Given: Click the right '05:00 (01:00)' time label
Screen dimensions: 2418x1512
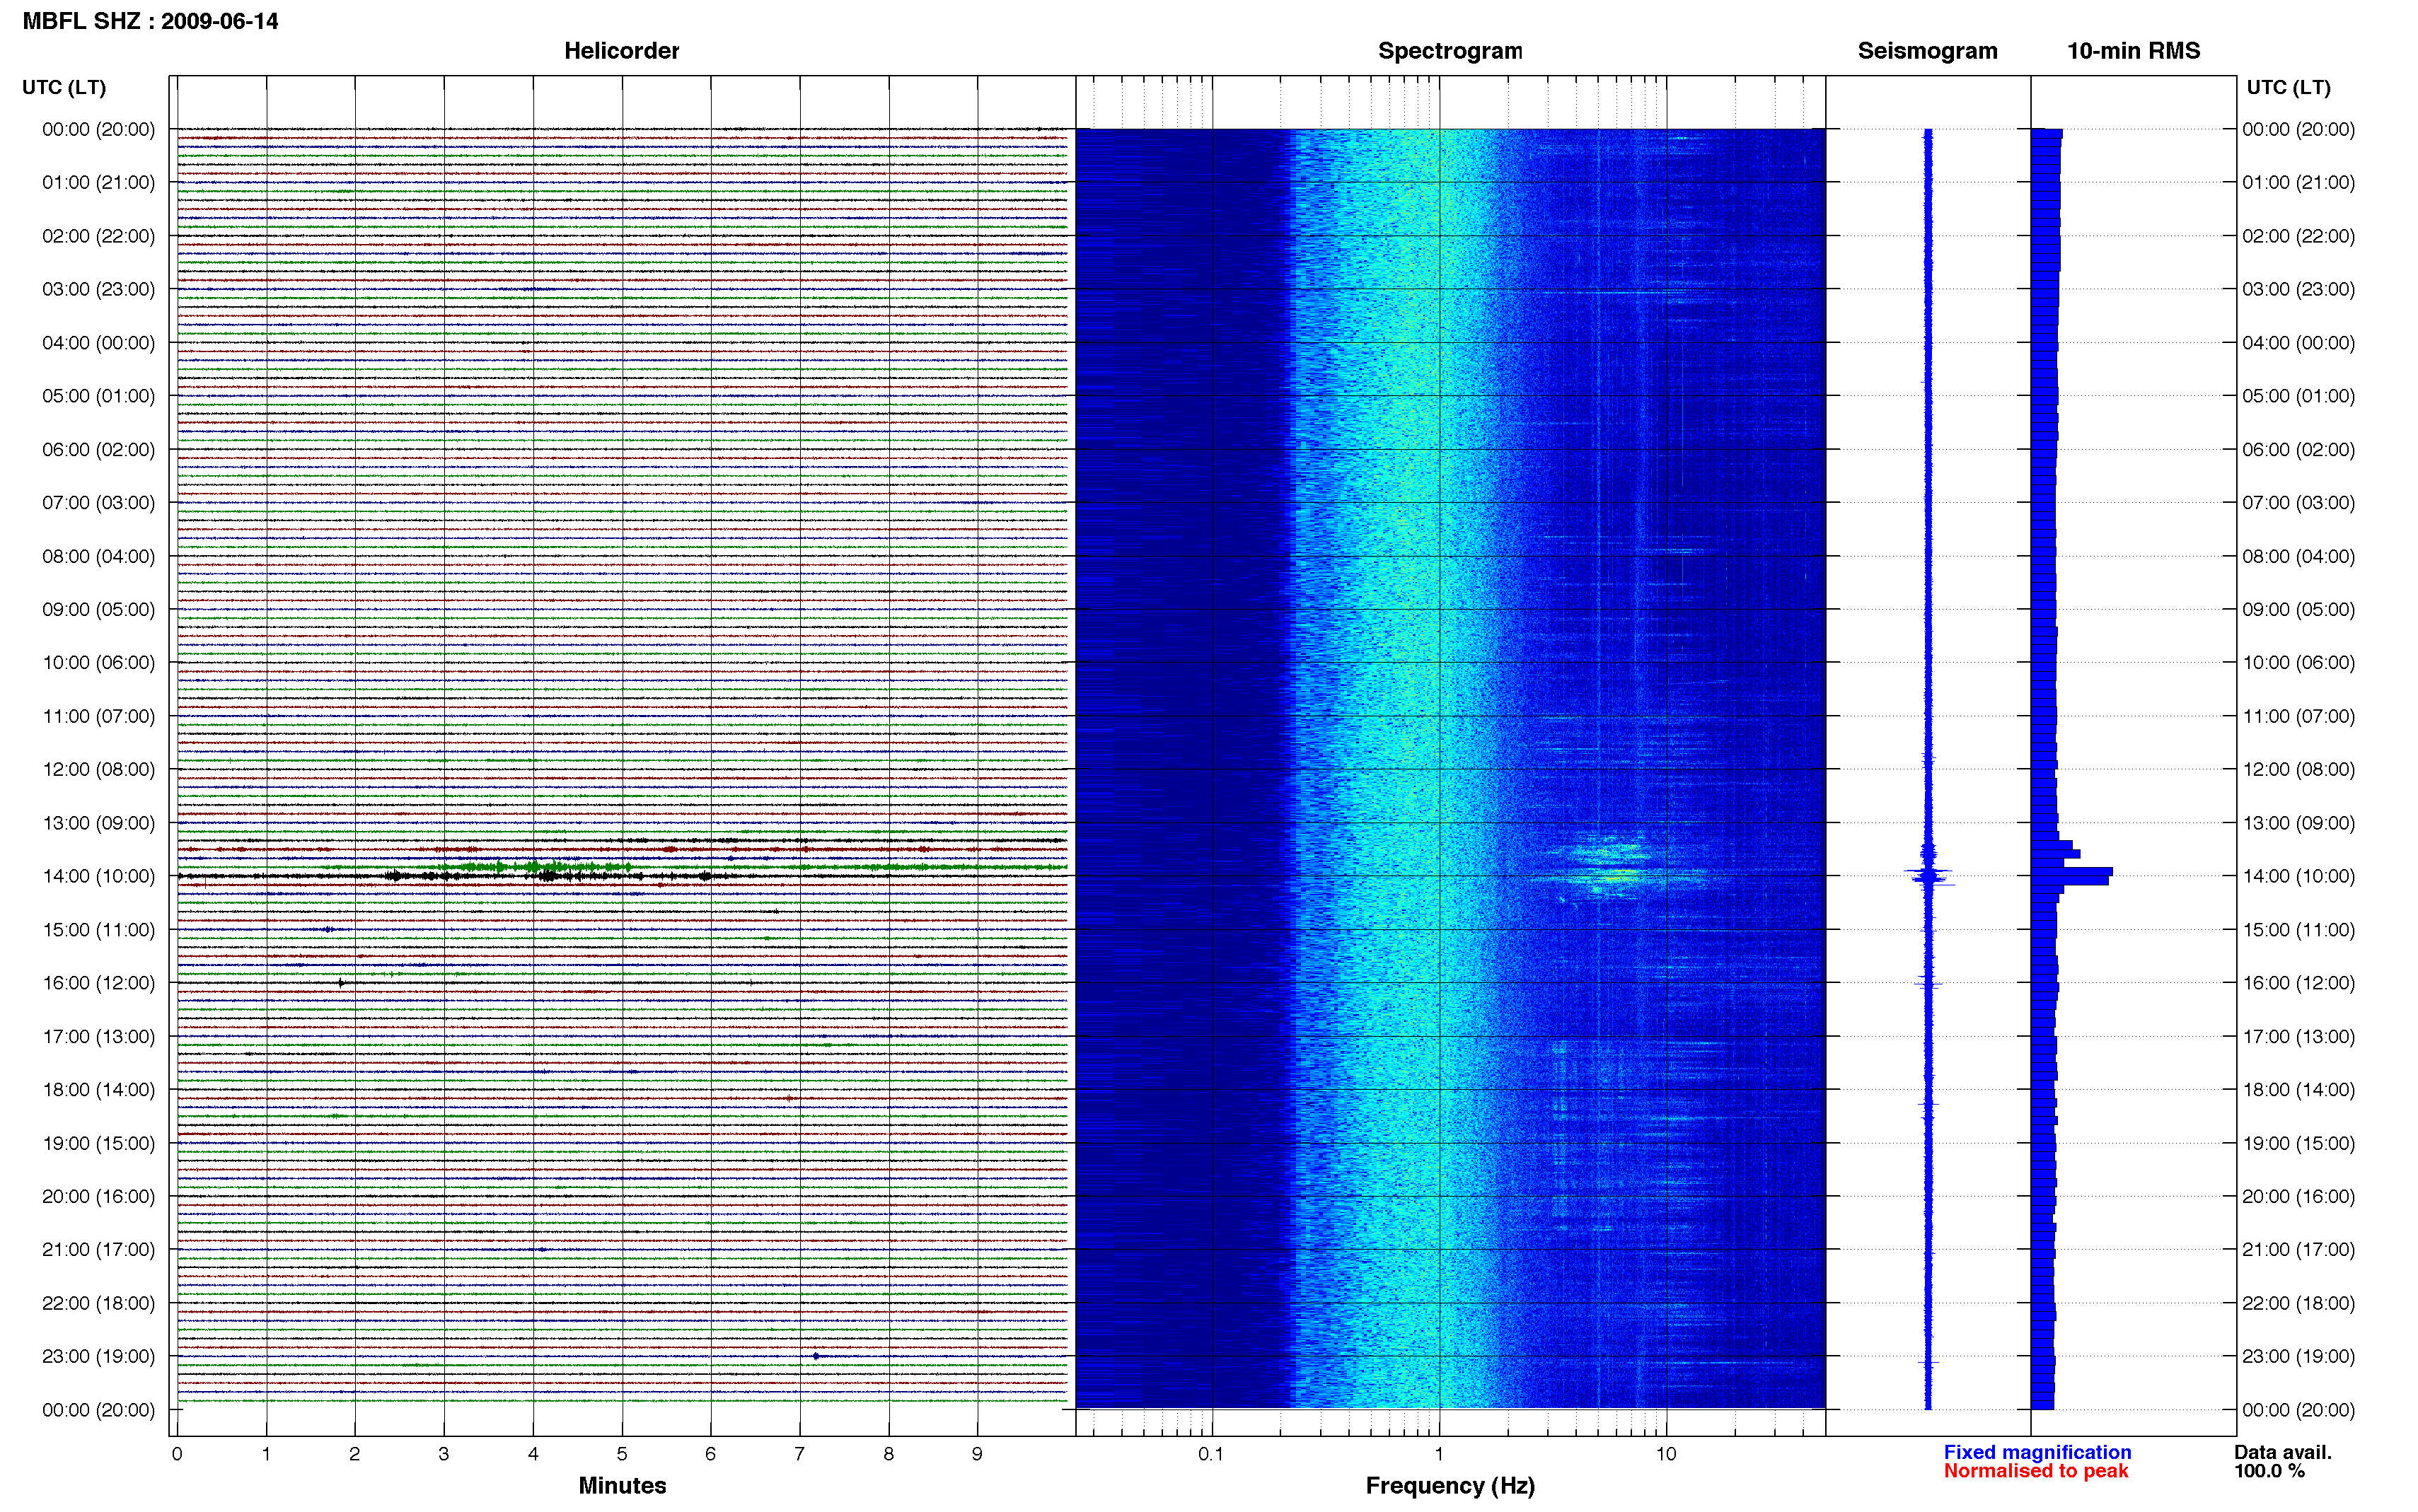Looking at the screenshot, I should [x=2298, y=396].
